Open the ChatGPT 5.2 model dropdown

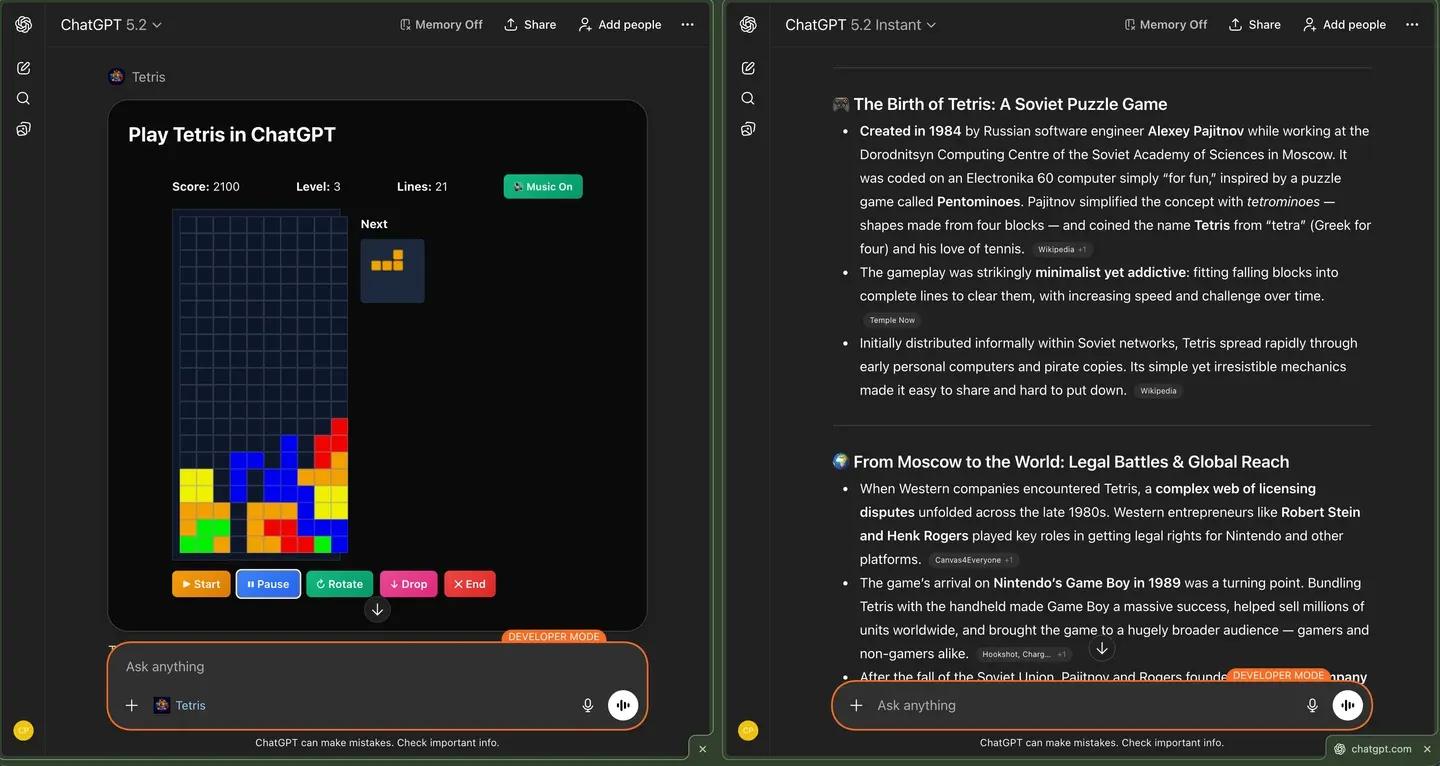[x=112, y=24]
